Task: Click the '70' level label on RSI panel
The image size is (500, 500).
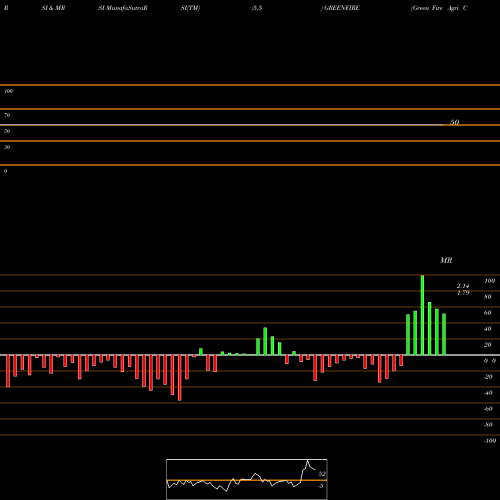Action: coord(7,115)
